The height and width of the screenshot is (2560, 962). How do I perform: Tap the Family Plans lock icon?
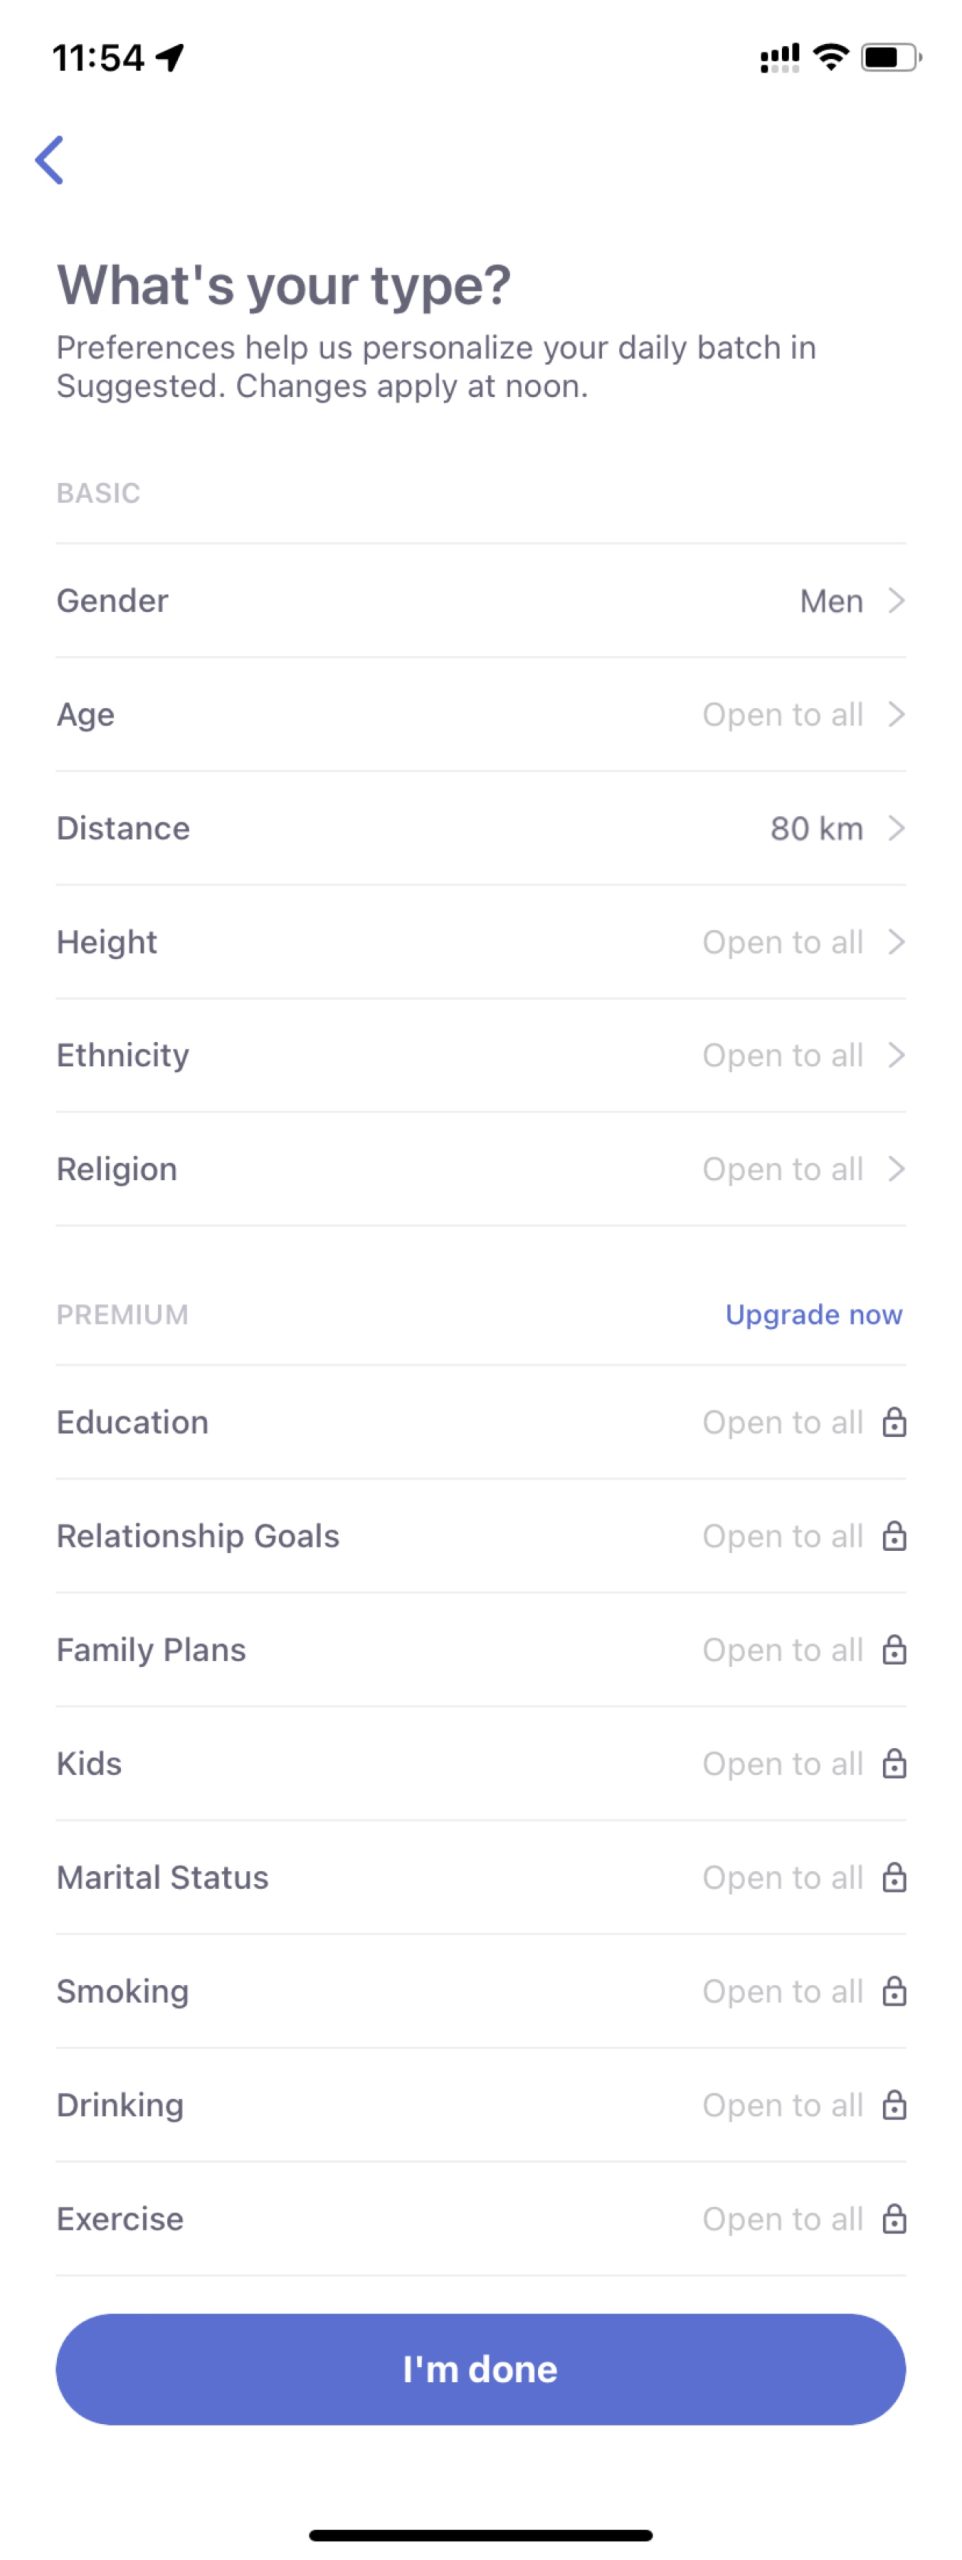894,1650
